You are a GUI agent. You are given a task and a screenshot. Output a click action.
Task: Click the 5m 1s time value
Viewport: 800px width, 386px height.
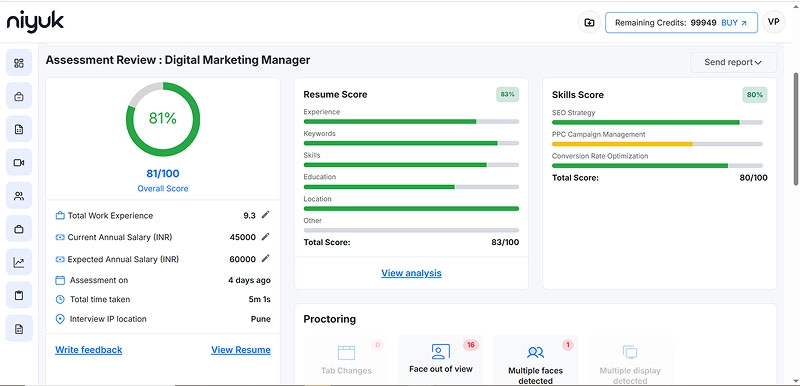tap(260, 300)
